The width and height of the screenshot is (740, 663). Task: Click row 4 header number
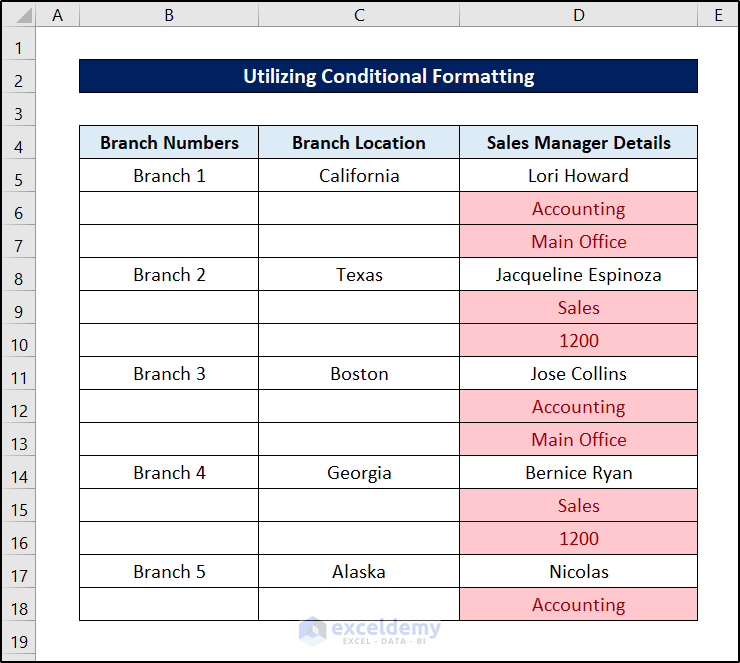click(18, 143)
